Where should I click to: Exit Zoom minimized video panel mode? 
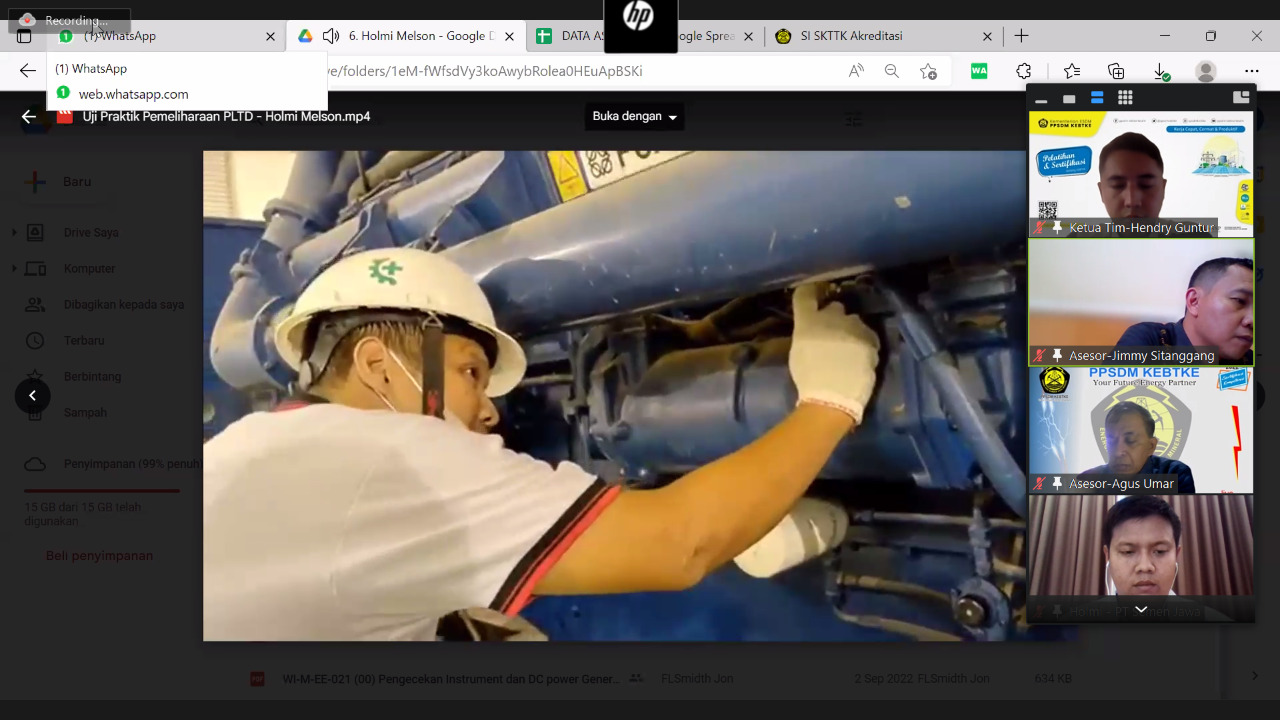(1241, 97)
